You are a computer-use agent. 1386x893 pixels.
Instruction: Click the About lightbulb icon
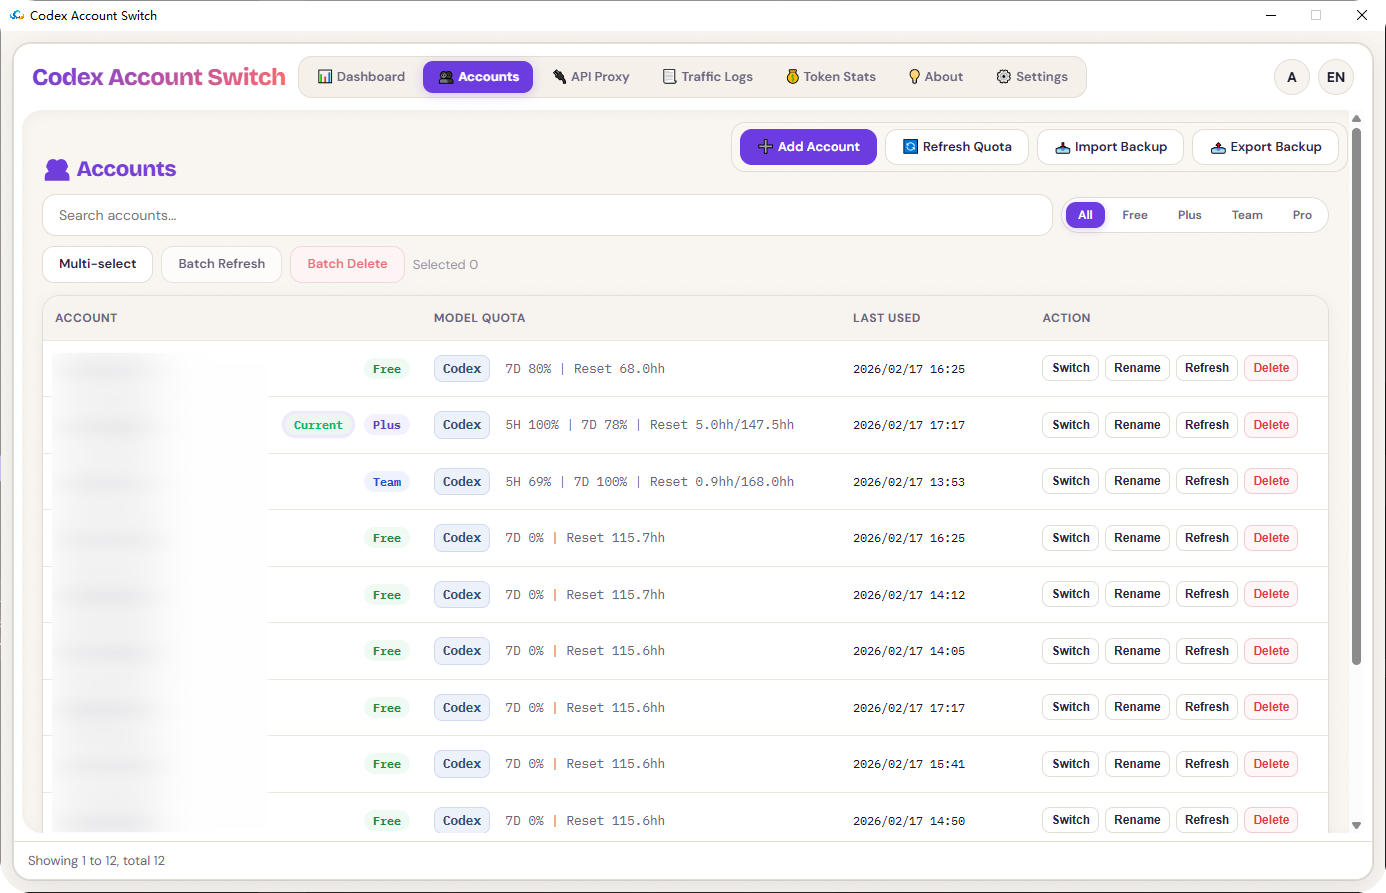pos(914,77)
